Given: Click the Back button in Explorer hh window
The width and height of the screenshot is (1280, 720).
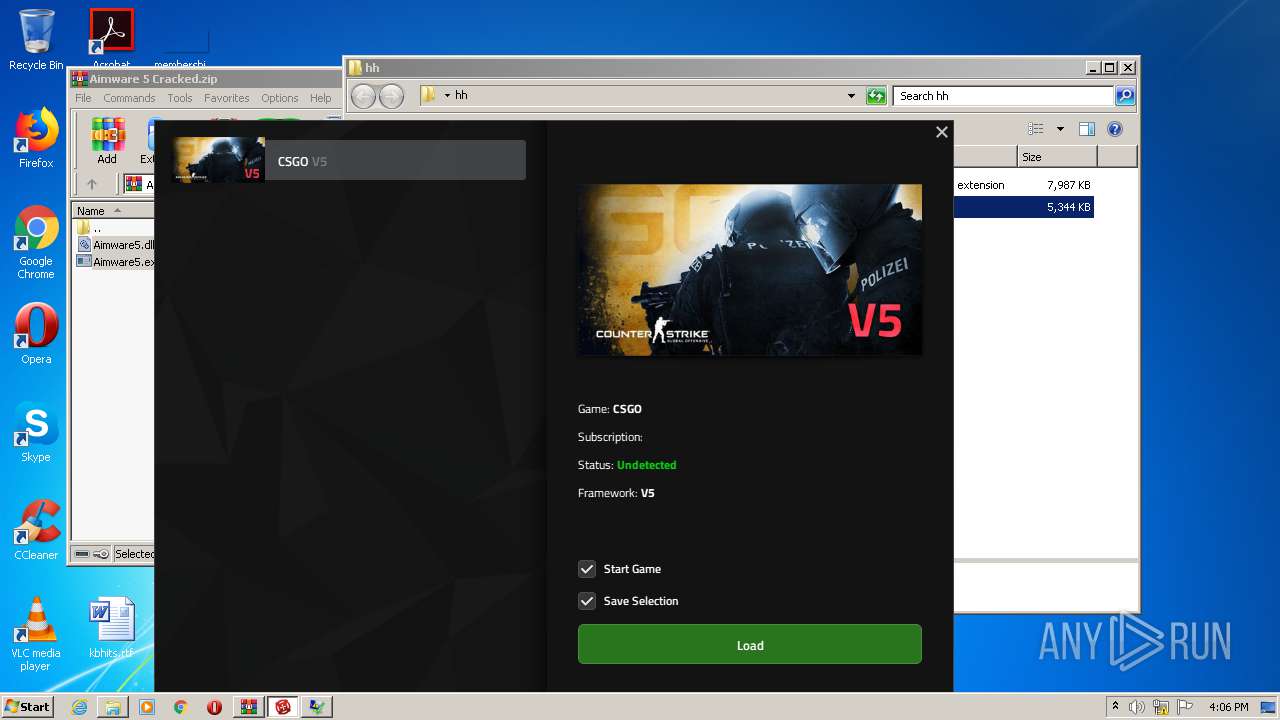Looking at the screenshot, I should [x=363, y=96].
